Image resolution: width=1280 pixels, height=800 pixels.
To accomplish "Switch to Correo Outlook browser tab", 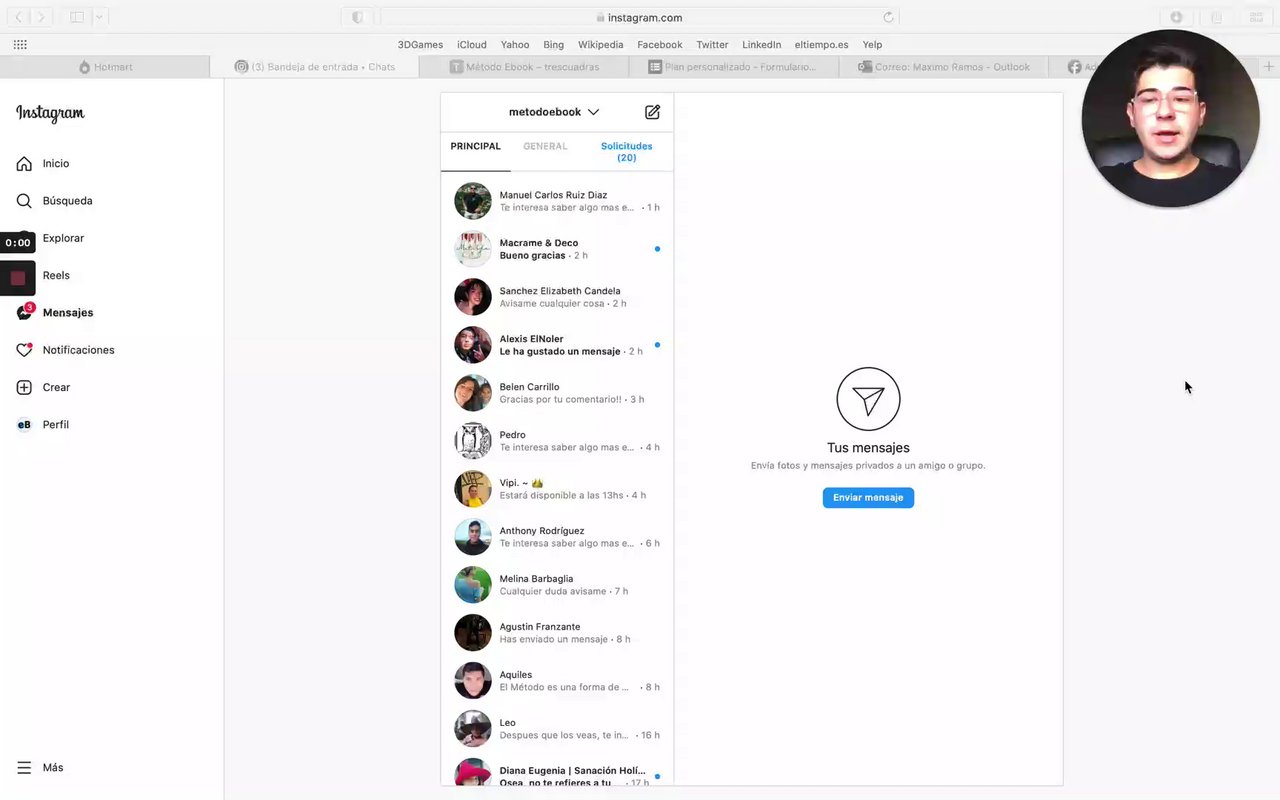I will tap(943, 67).
